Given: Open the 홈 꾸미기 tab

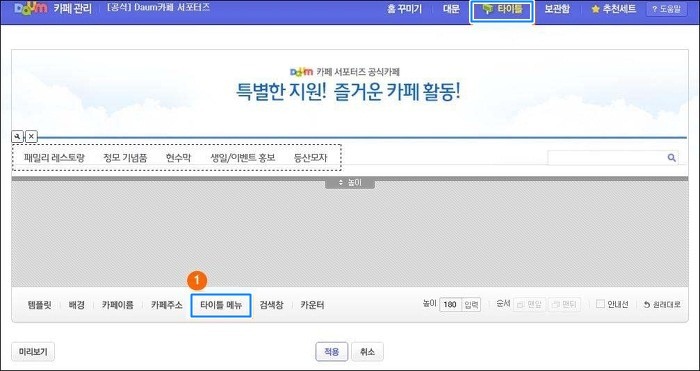Looking at the screenshot, I should 404,9.
